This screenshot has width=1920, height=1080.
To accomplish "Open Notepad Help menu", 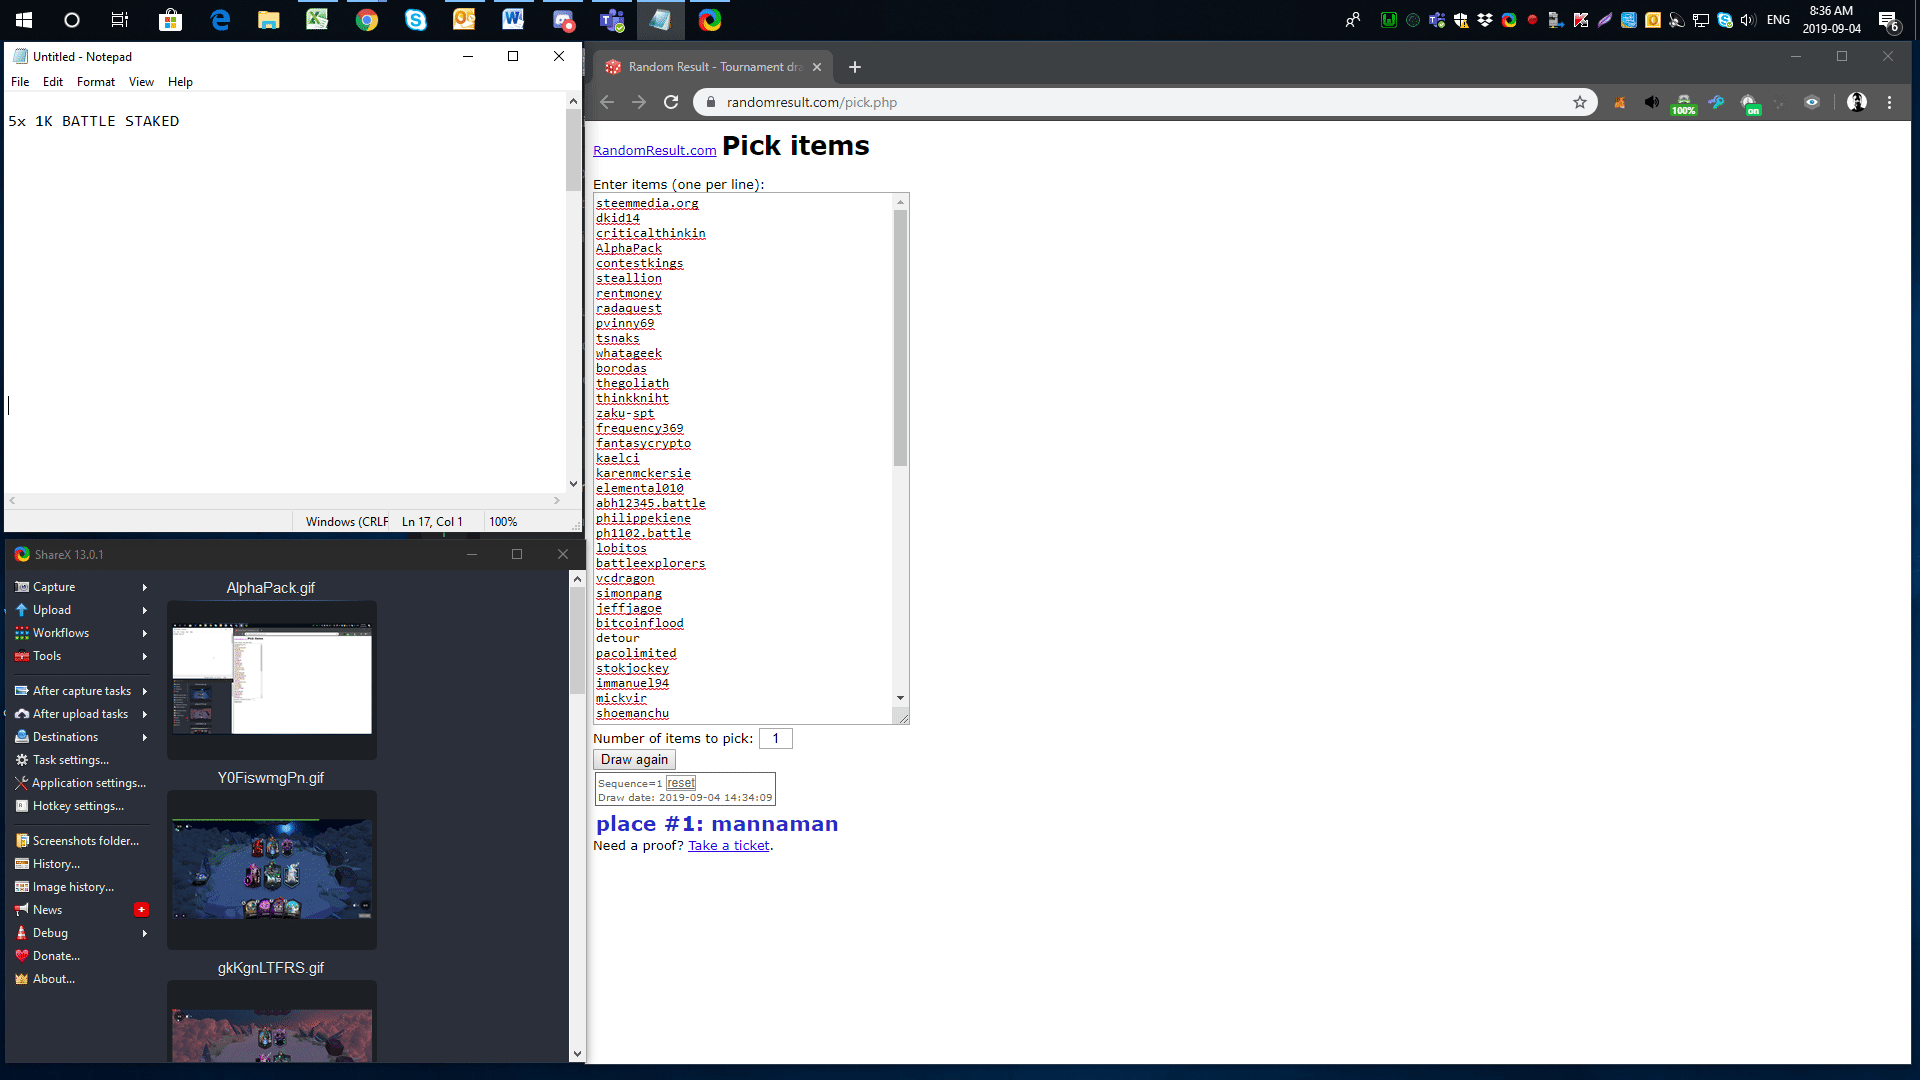I will coord(180,82).
